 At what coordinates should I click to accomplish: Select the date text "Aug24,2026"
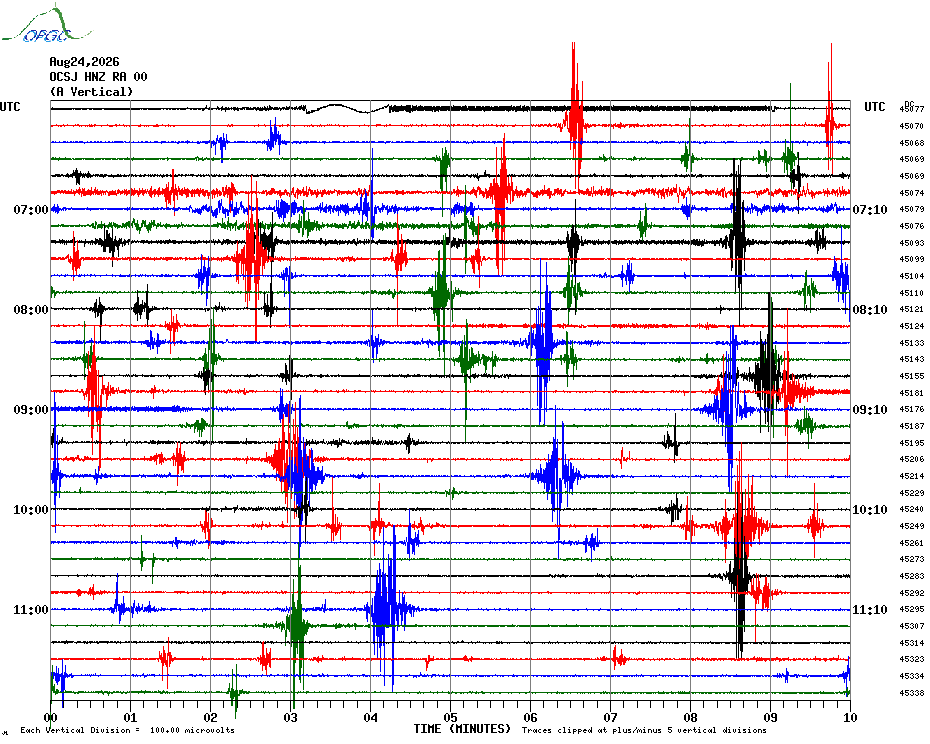click(x=84, y=62)
